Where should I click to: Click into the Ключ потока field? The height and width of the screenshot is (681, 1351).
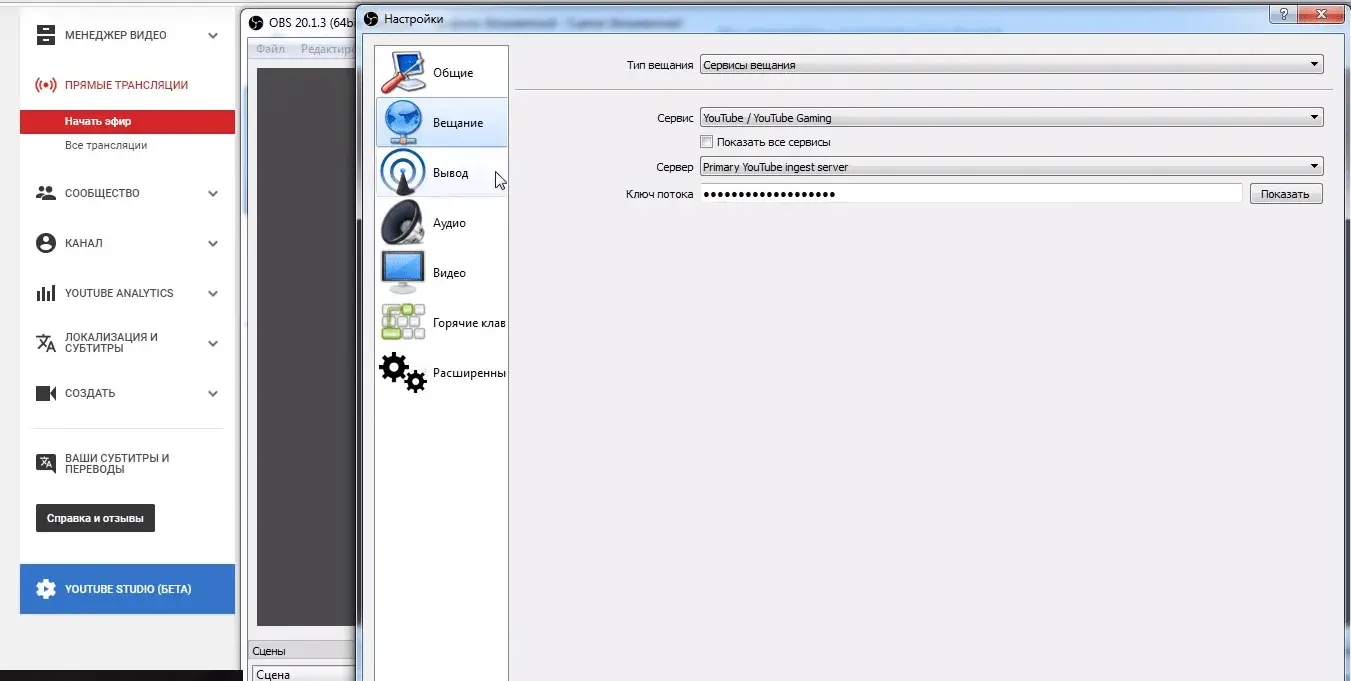tap(971, 194)
